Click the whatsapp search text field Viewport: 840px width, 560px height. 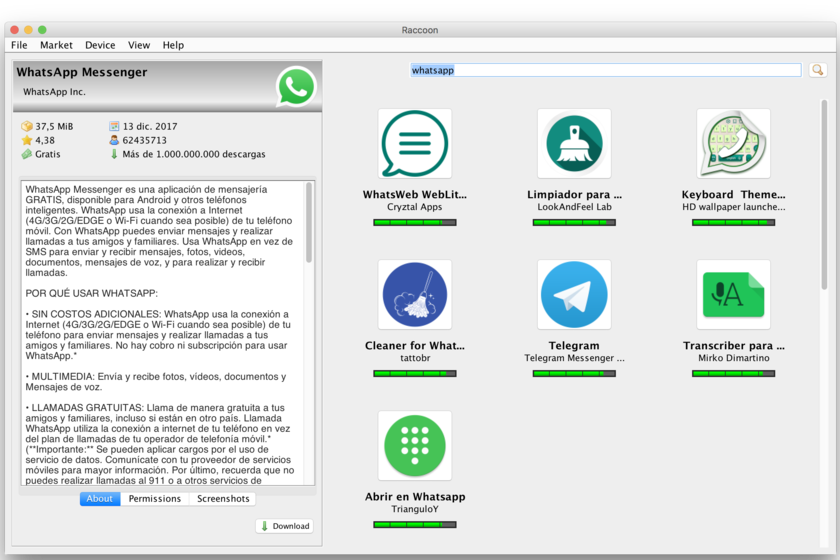[605, 70]
